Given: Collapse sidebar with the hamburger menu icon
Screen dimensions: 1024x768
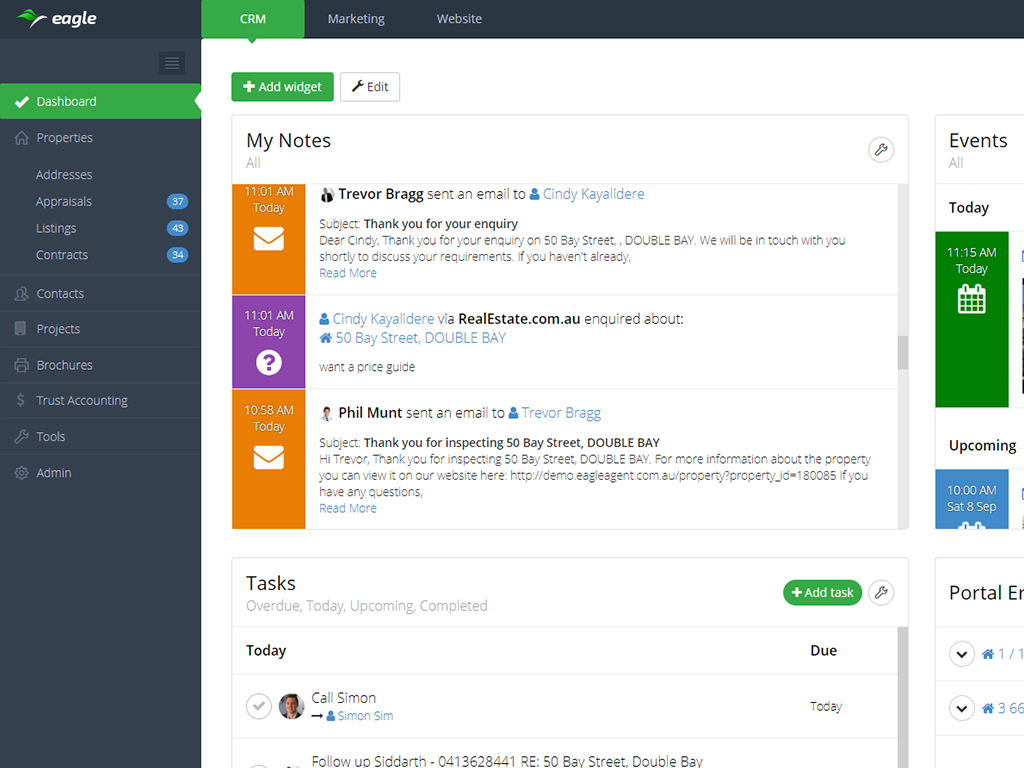Looking at the screenshot, I should [x=172, y=63].
